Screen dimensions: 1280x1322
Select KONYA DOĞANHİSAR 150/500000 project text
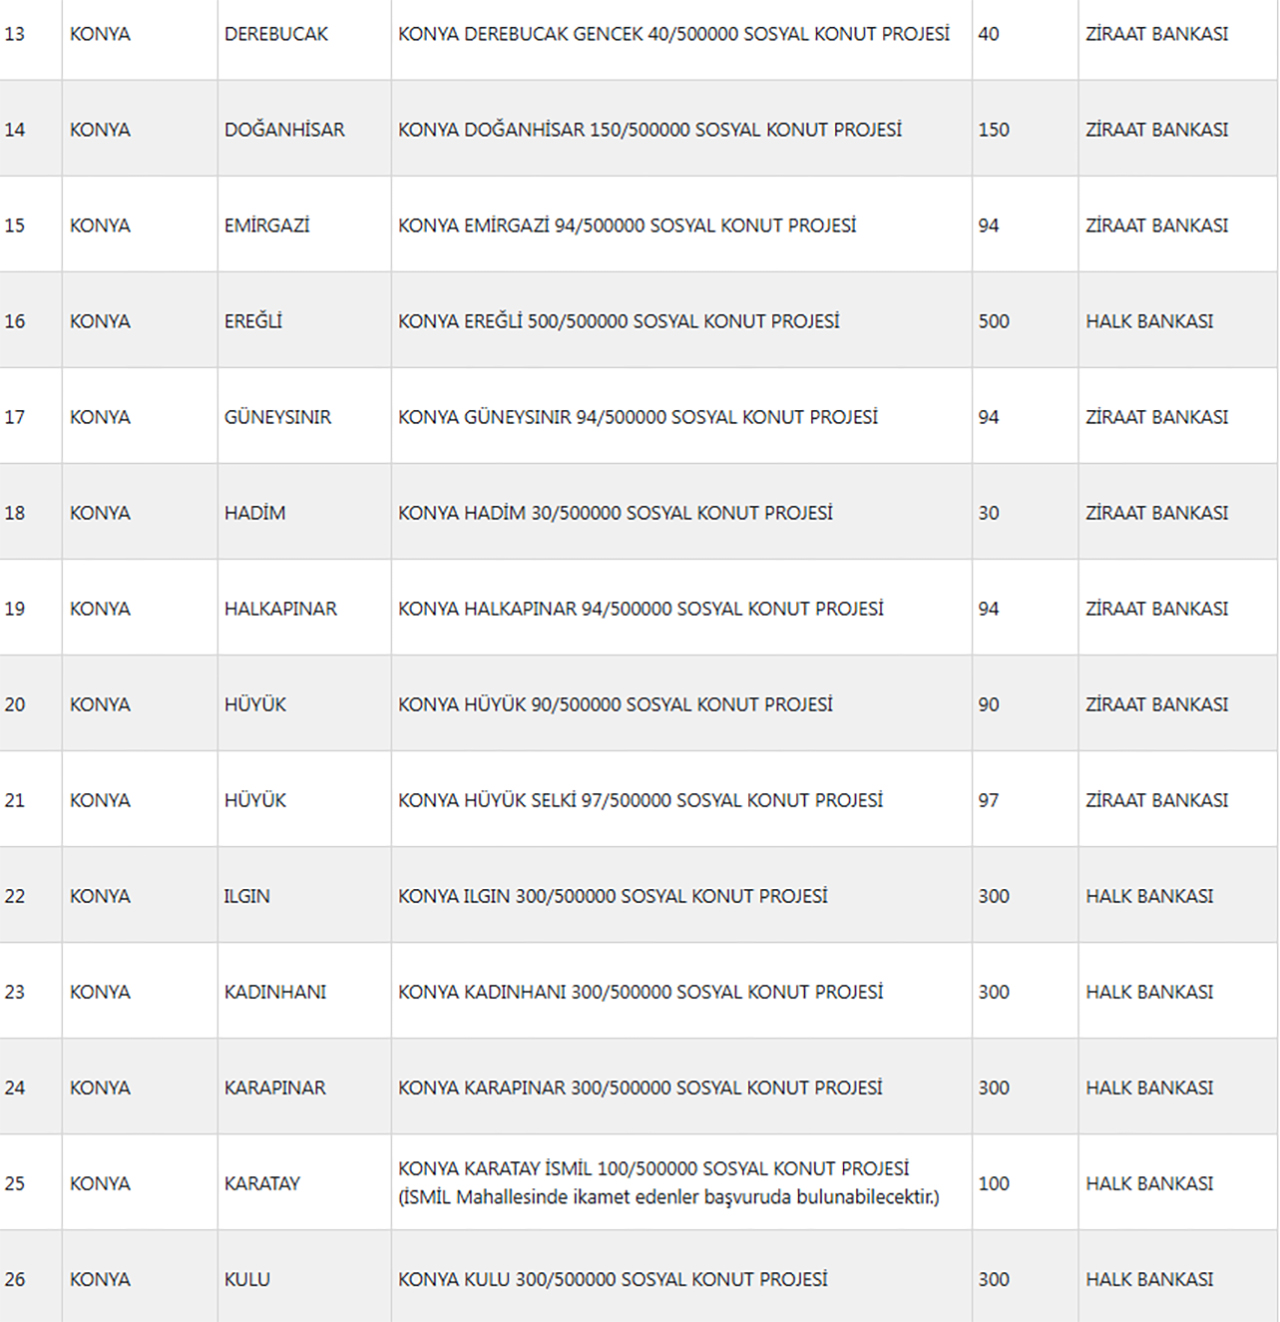pyautogui.click(x=649, y=130)
